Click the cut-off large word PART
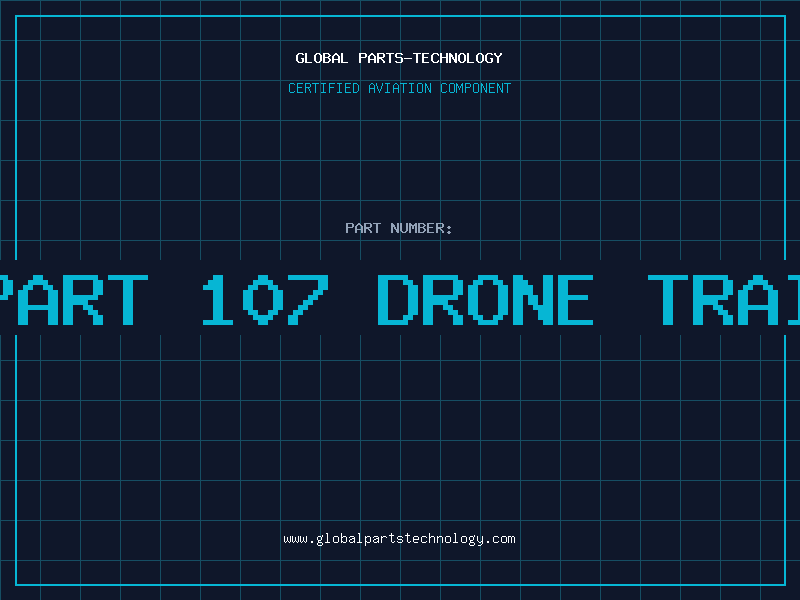 (74, 299)
